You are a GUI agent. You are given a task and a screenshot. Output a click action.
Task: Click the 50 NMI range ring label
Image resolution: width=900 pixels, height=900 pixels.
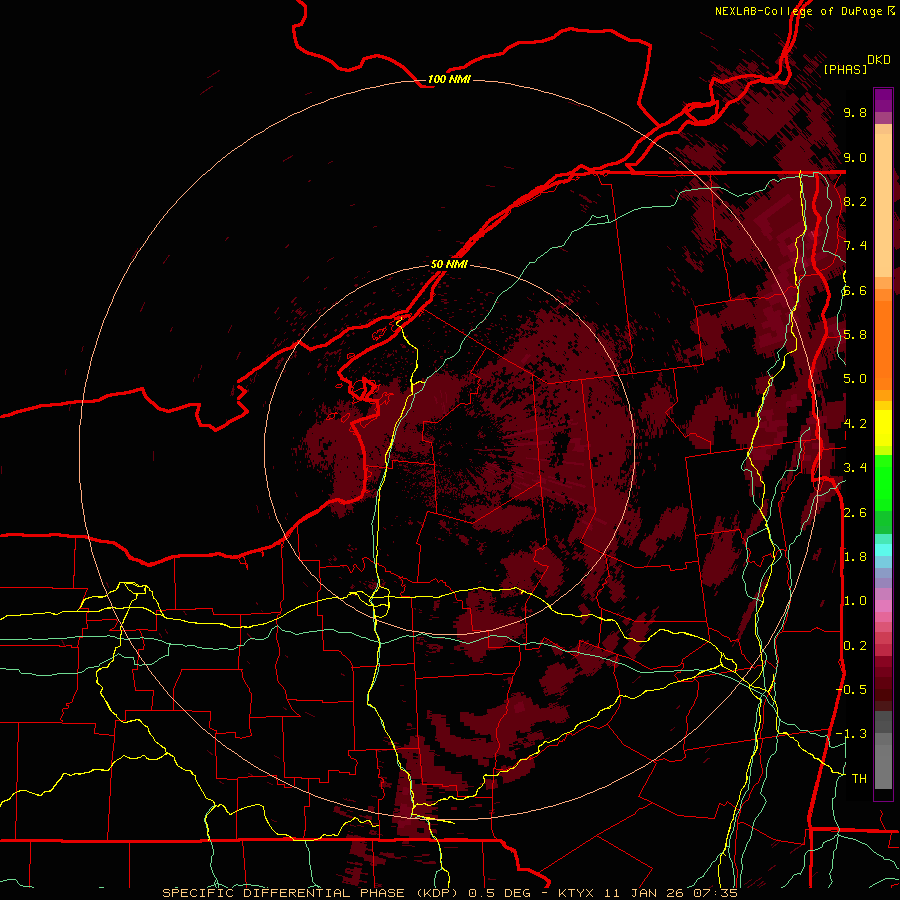coord(449,264)
